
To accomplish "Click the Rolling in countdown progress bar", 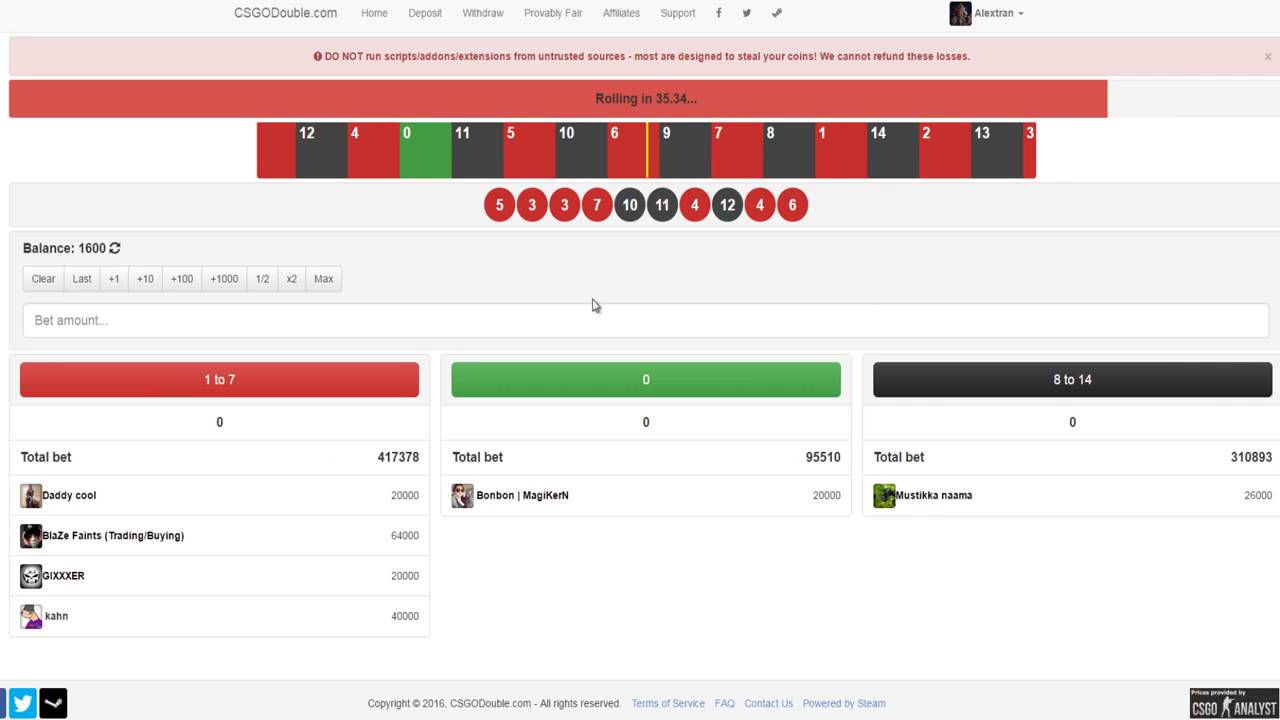I will pyautogui.click(x=558, y=99).
